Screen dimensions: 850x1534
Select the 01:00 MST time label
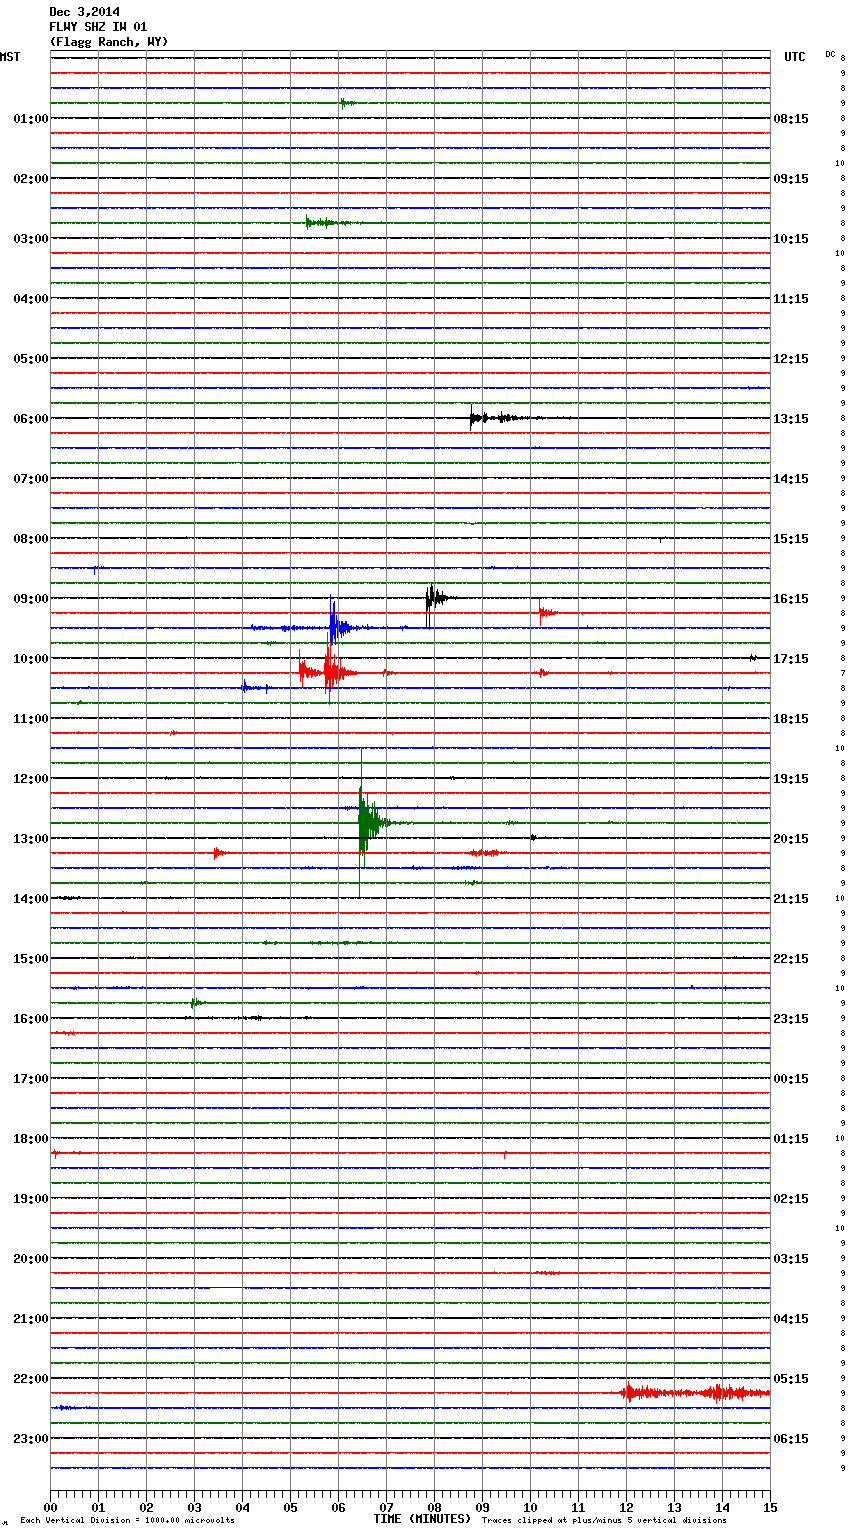point(31,119)
